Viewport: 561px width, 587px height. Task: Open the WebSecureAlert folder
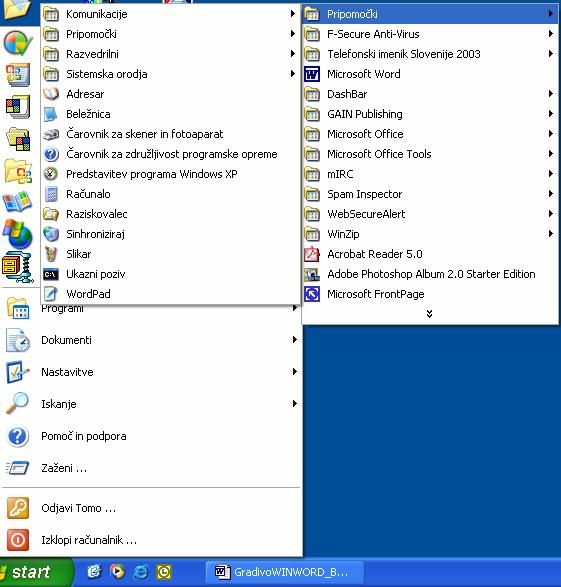(x=430, y=214)
